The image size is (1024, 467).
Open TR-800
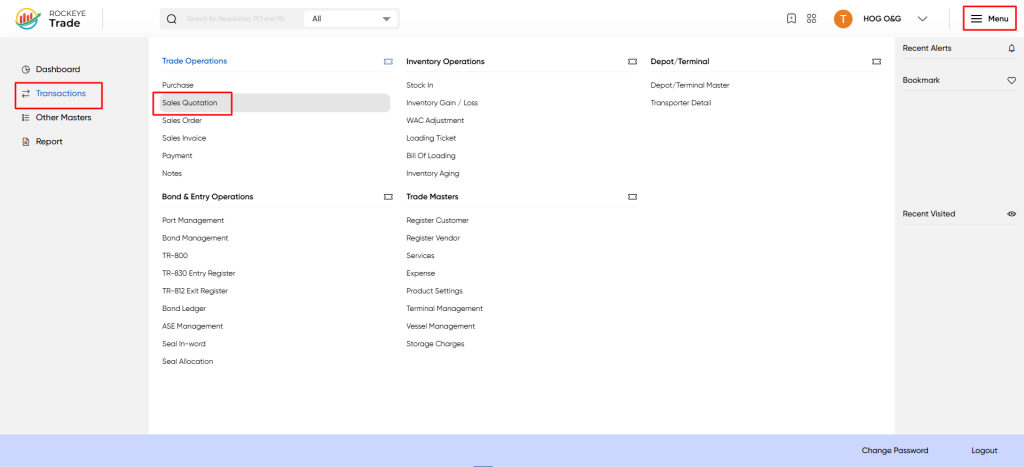(175, 256)
